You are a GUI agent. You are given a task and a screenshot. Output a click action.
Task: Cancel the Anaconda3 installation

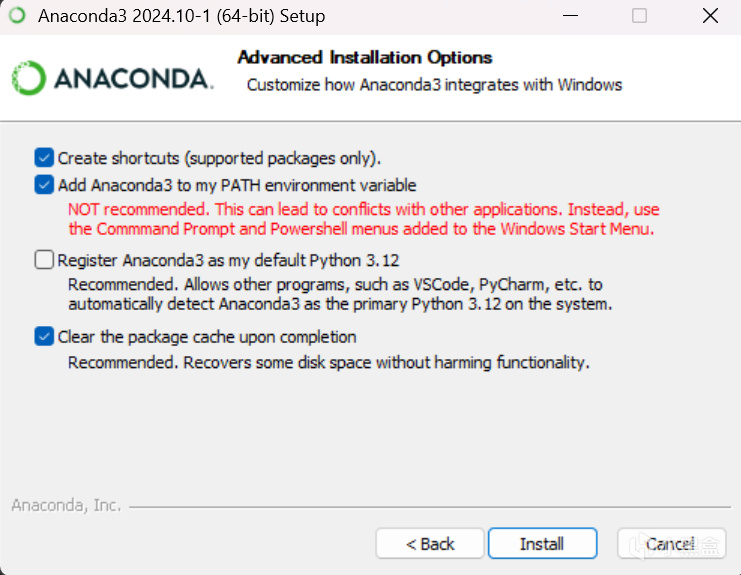pos(671,544)
